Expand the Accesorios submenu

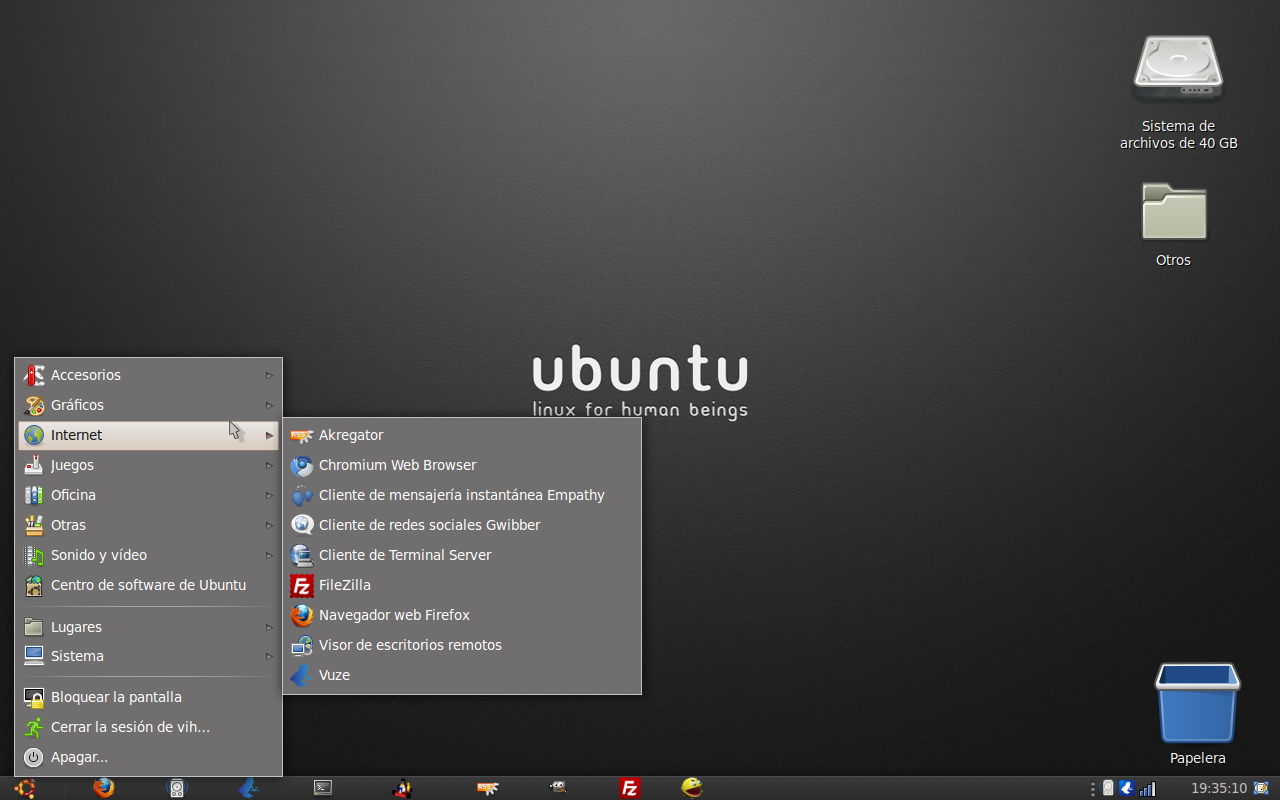[x=148, y=375]
